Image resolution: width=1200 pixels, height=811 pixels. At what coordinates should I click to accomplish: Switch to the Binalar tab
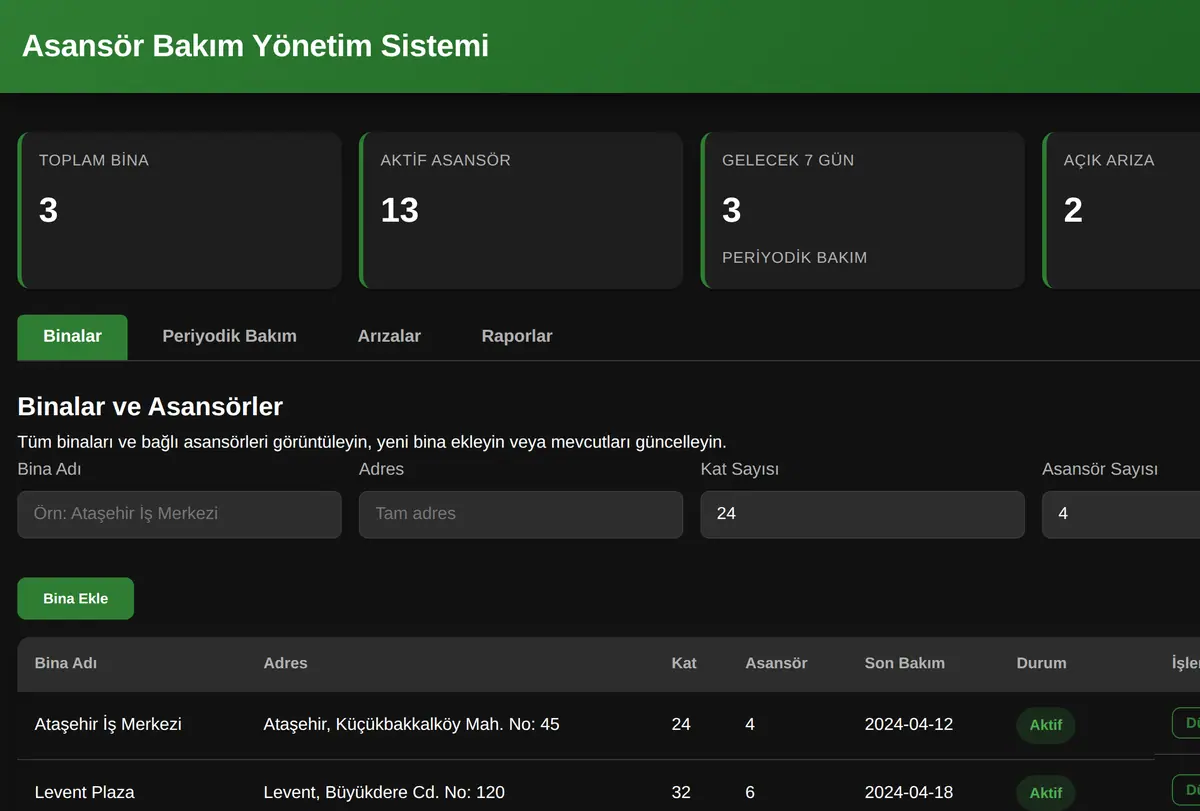click(x=72, y=337)
